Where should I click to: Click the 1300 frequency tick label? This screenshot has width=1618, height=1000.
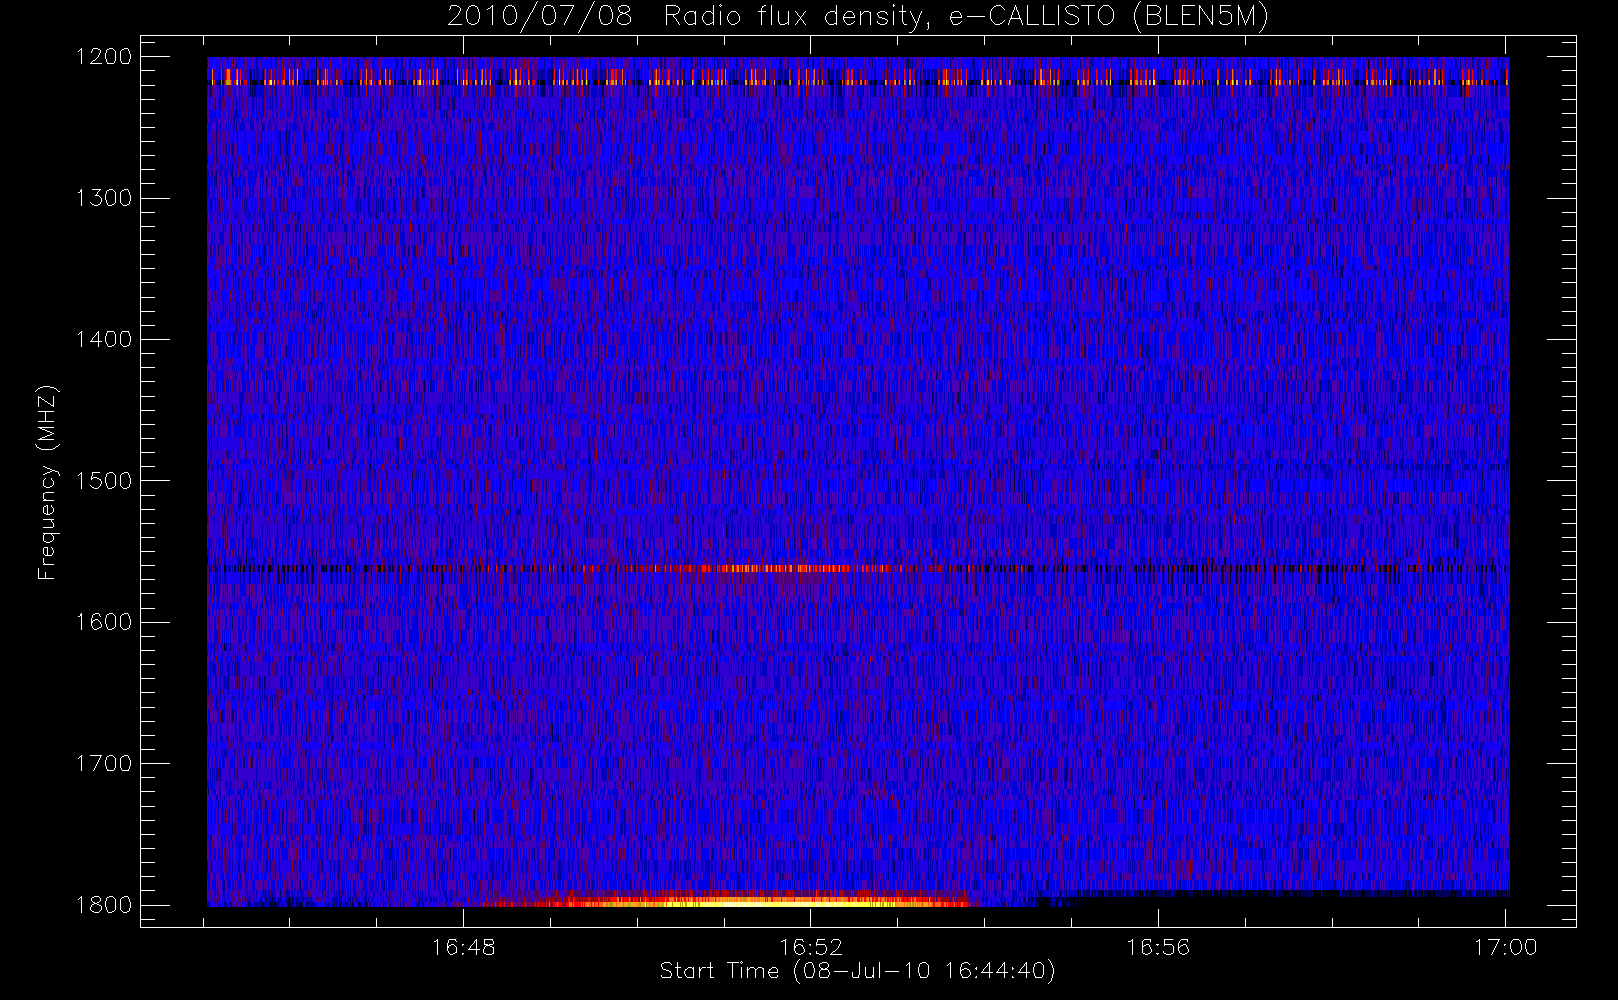coord(104,198)
